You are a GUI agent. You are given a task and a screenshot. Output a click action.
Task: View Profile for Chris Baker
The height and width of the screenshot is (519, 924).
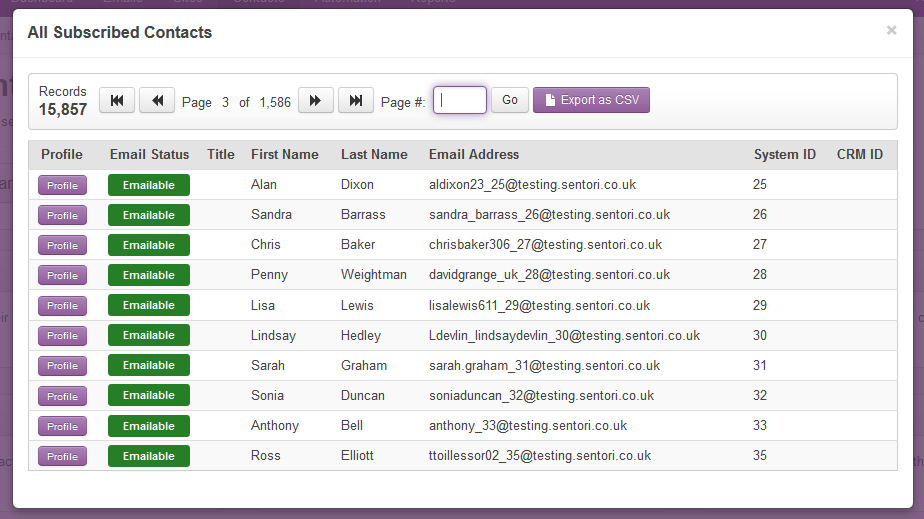coord(62,245)
